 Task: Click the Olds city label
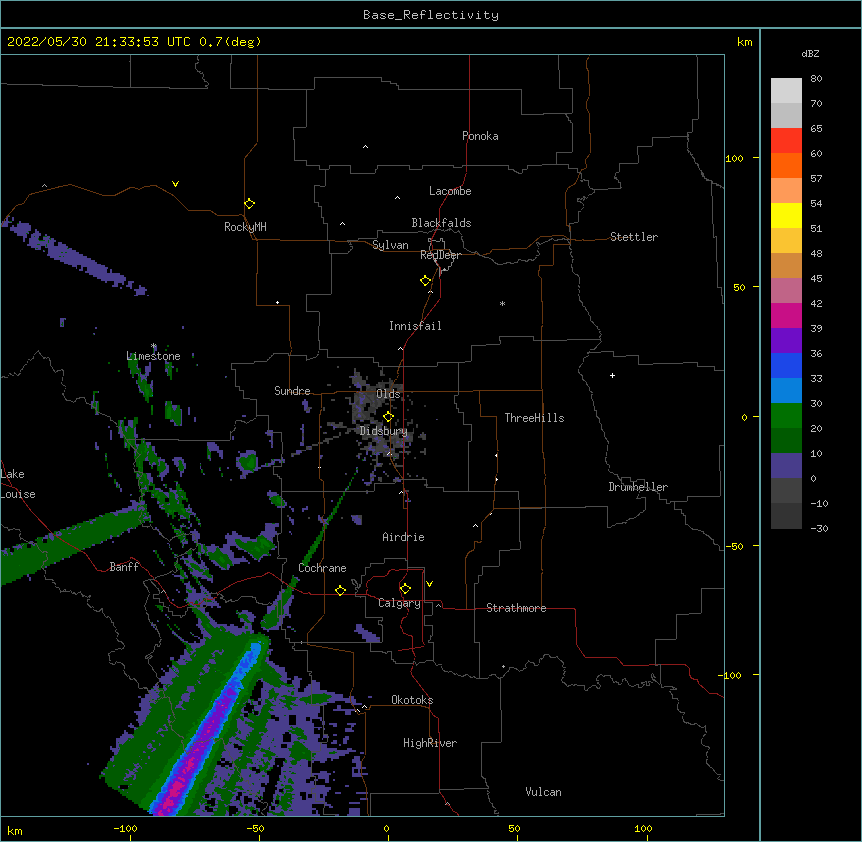point(388,394)
